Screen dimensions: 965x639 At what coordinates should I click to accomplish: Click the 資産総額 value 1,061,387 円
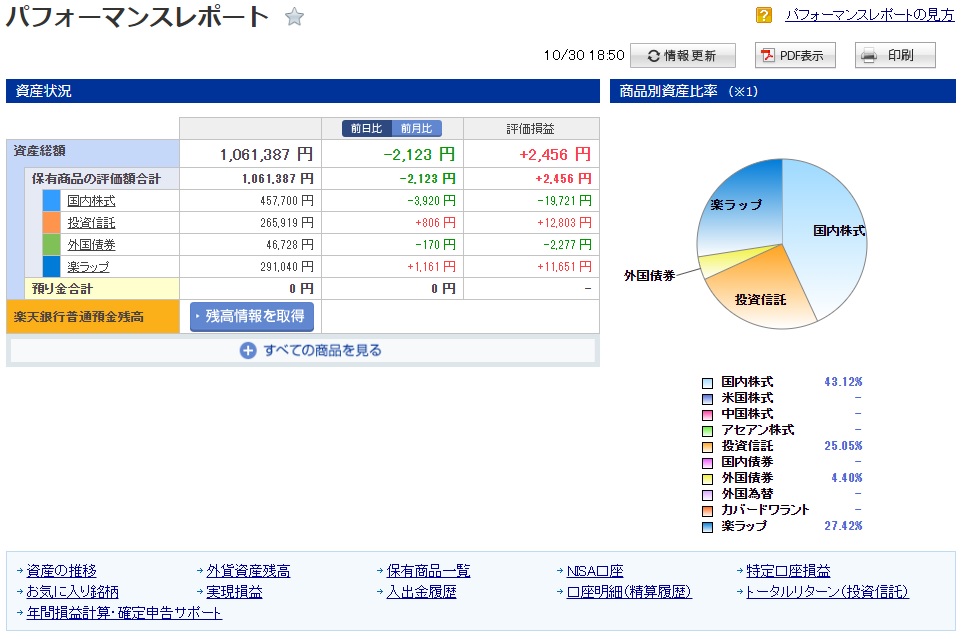pos(266,154)
